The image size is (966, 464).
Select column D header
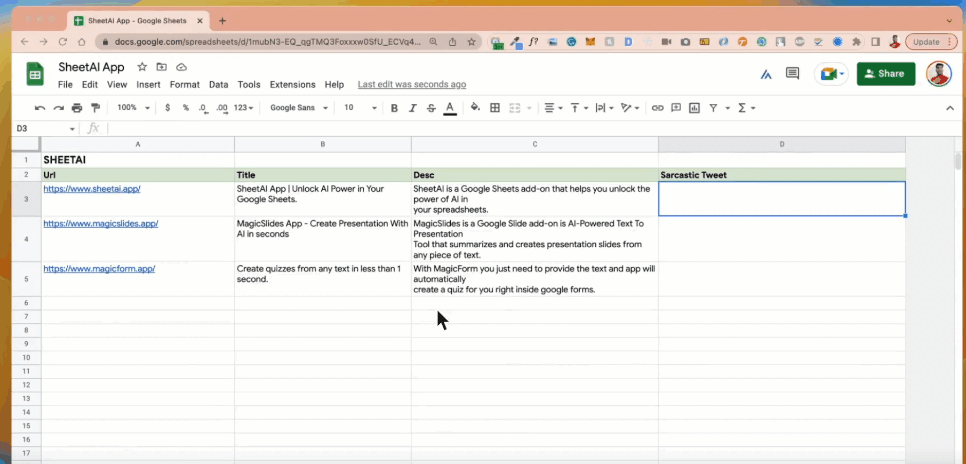[x=782, y=144]
